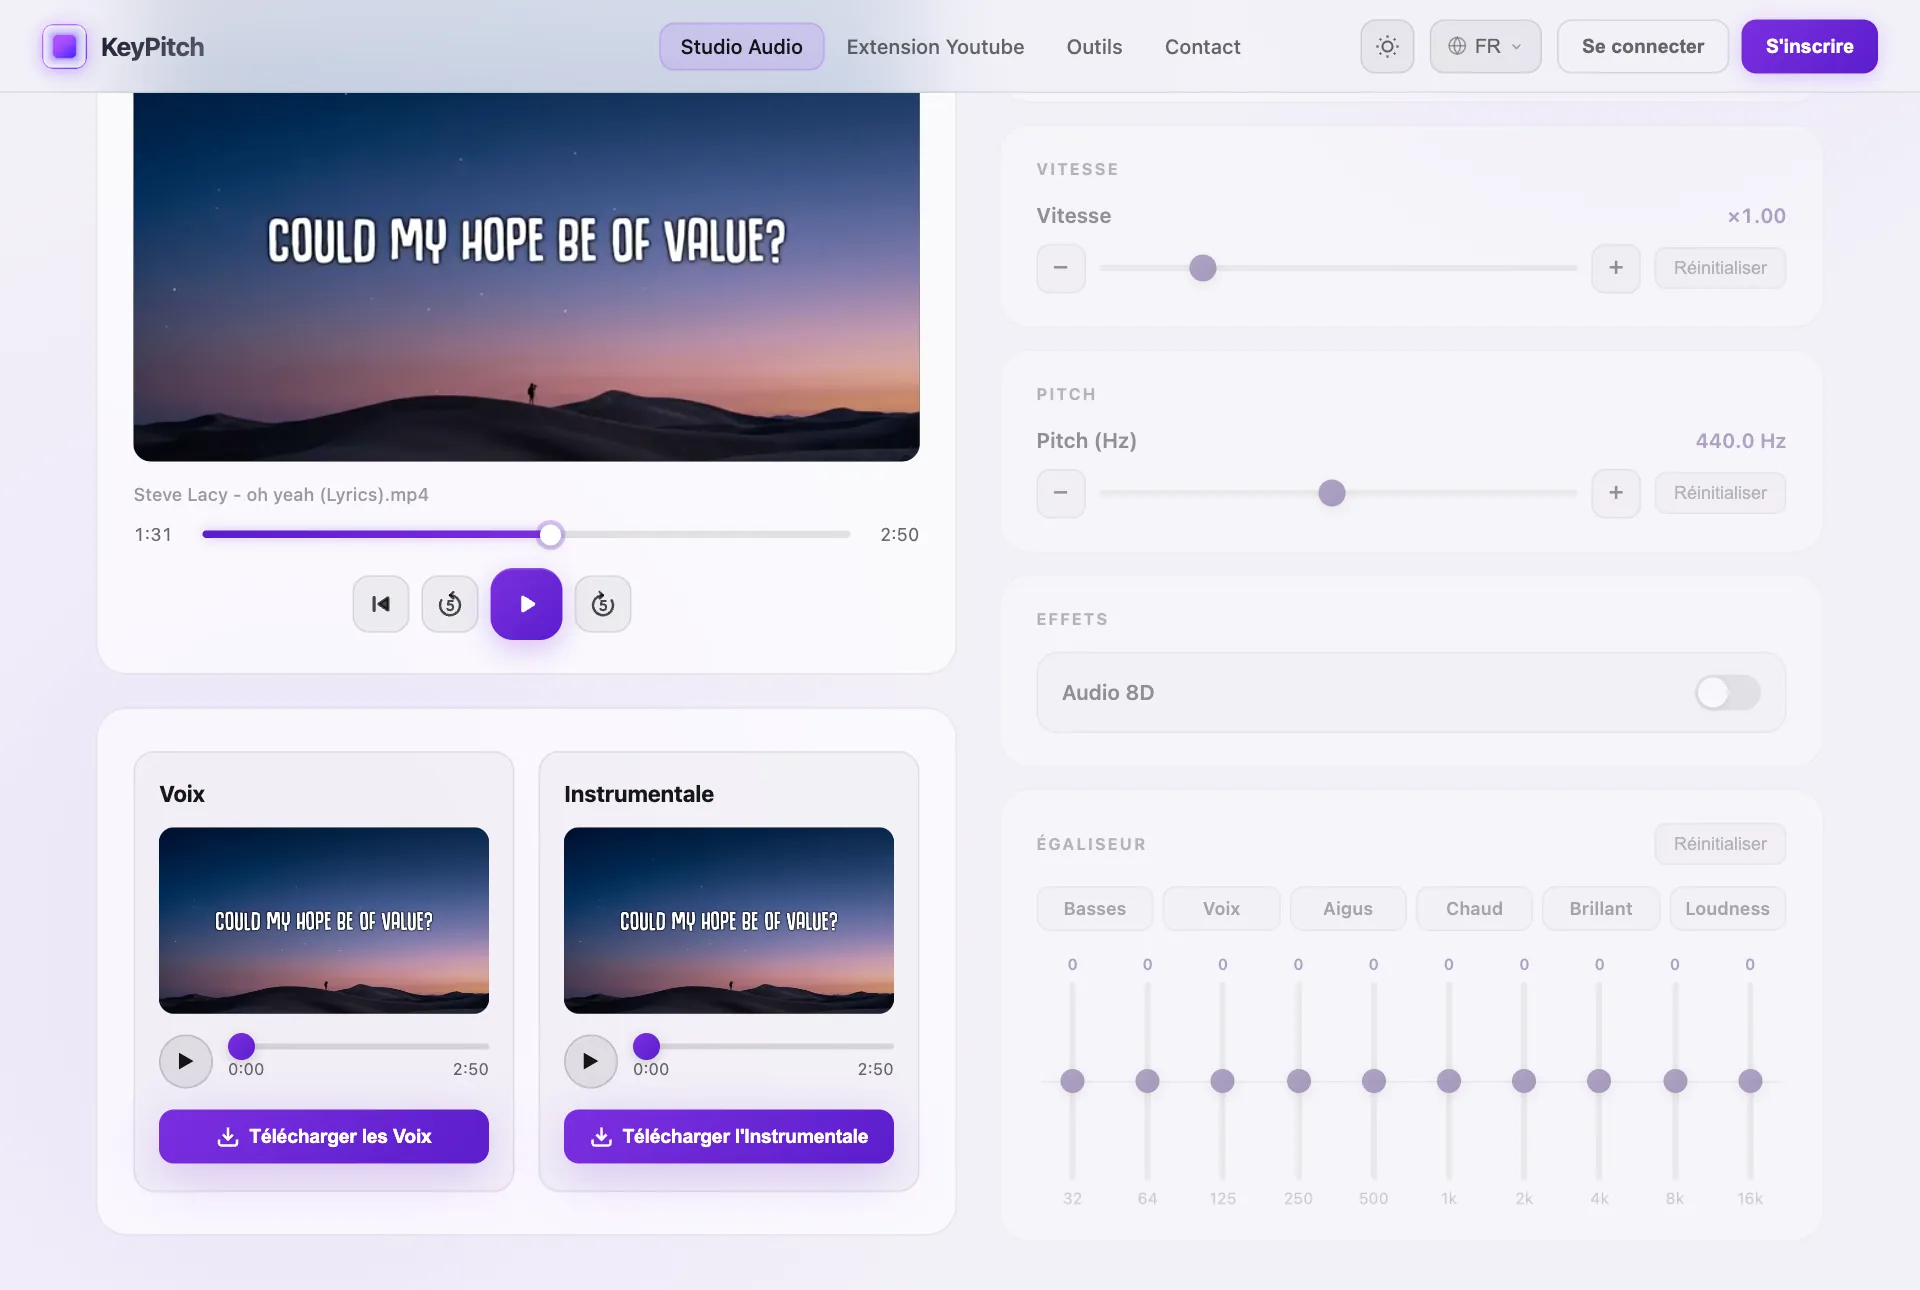Click the S'inscrire button
The height and width of the screenshot is (1290, 1920).
click(x=1809, y=47)
